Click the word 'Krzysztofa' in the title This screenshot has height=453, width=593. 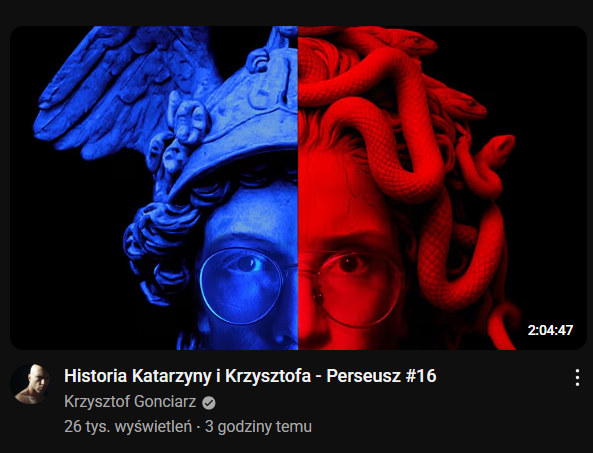pos(268,376)
